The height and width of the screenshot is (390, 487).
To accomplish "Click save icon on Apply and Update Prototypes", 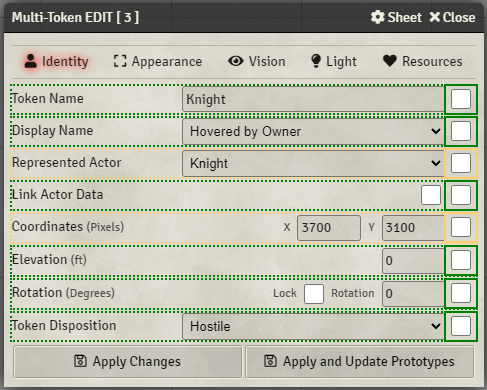I will 270,361.
